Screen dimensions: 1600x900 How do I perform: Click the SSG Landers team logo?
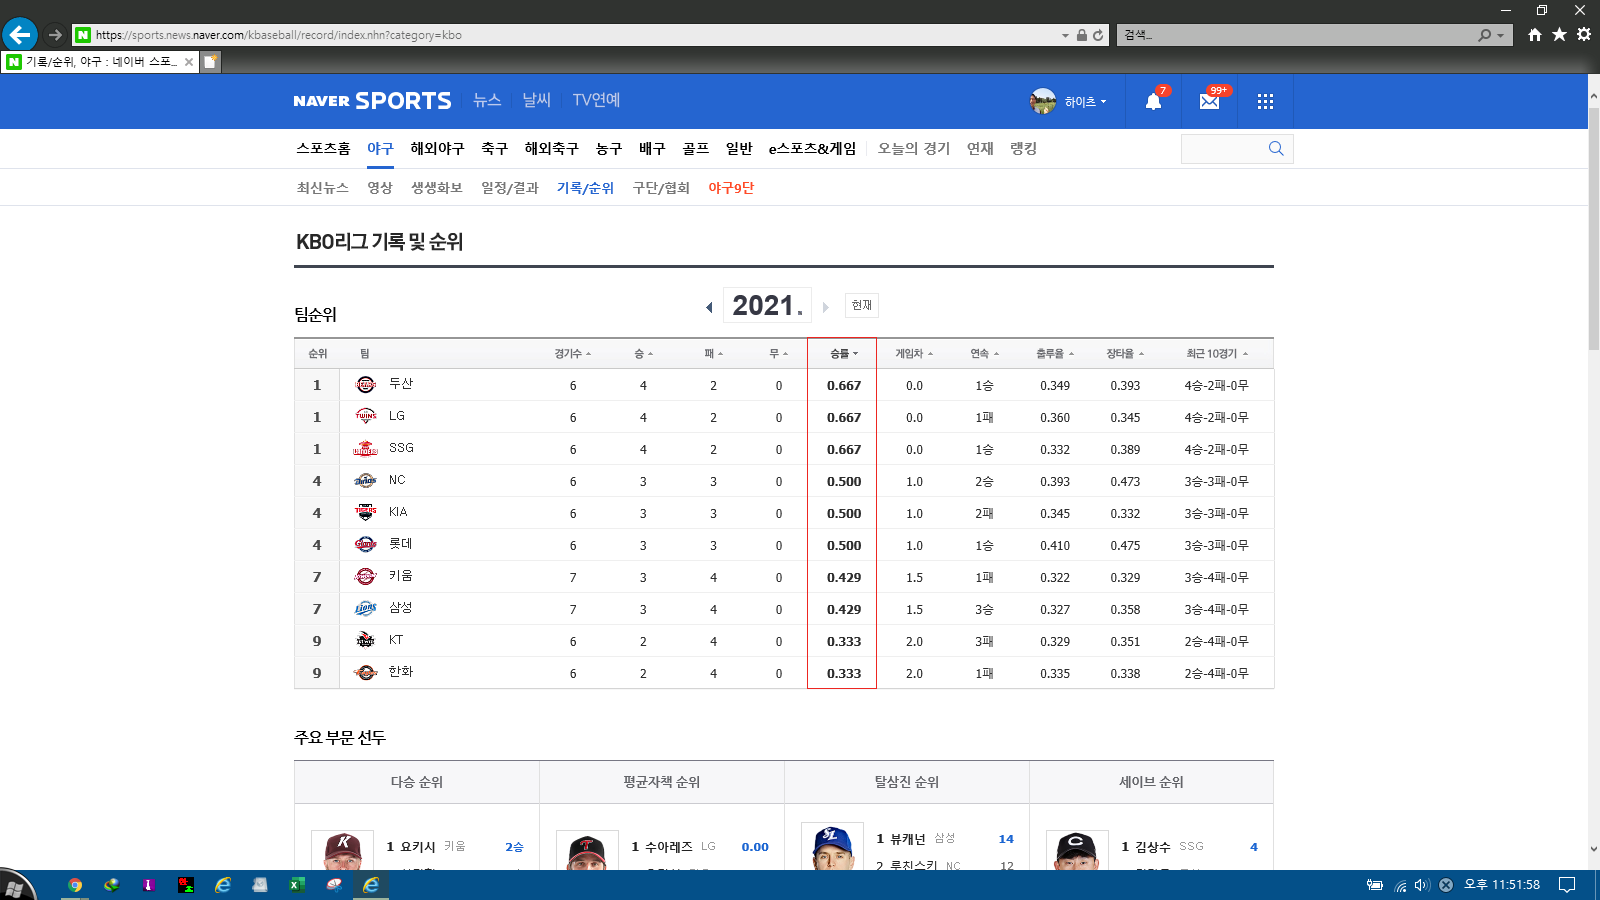tap(366, 449)
